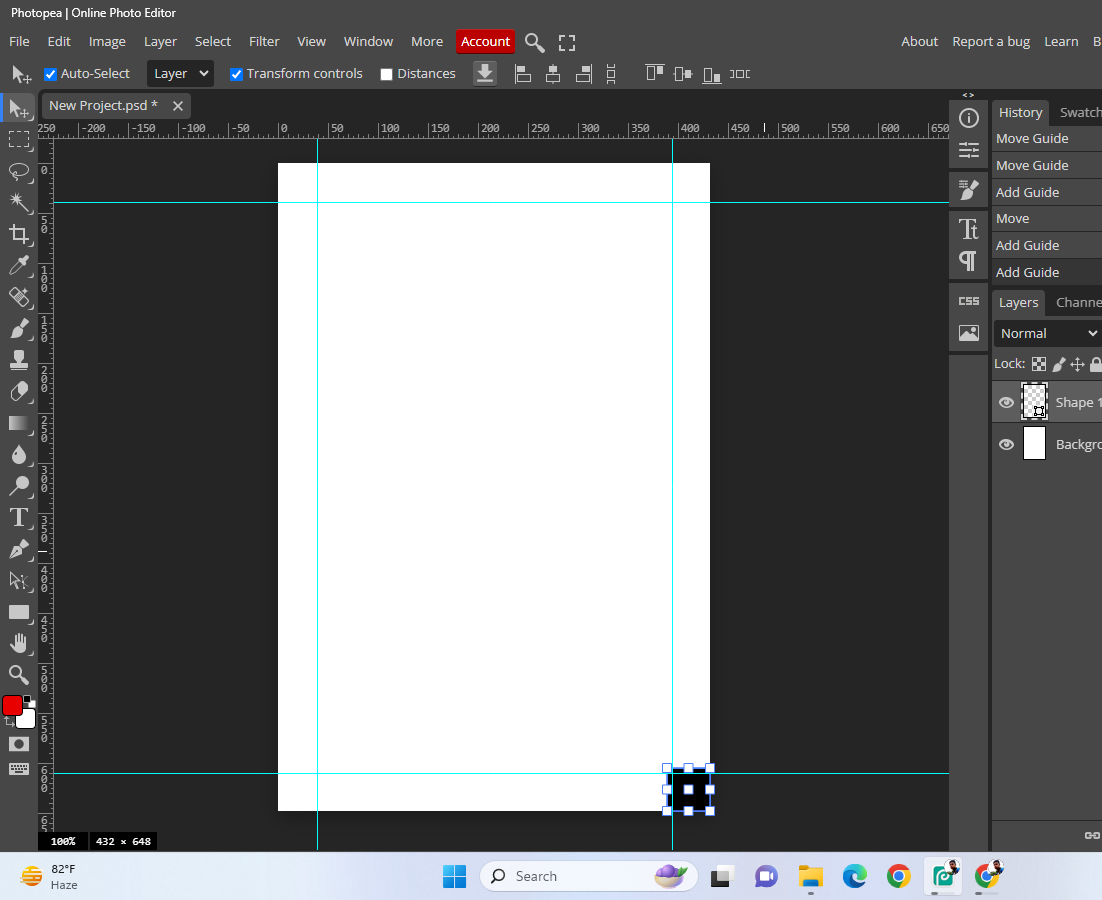1102x900 pixels.
Task: Open the Filter menu
Action: (x=264, y=41)
